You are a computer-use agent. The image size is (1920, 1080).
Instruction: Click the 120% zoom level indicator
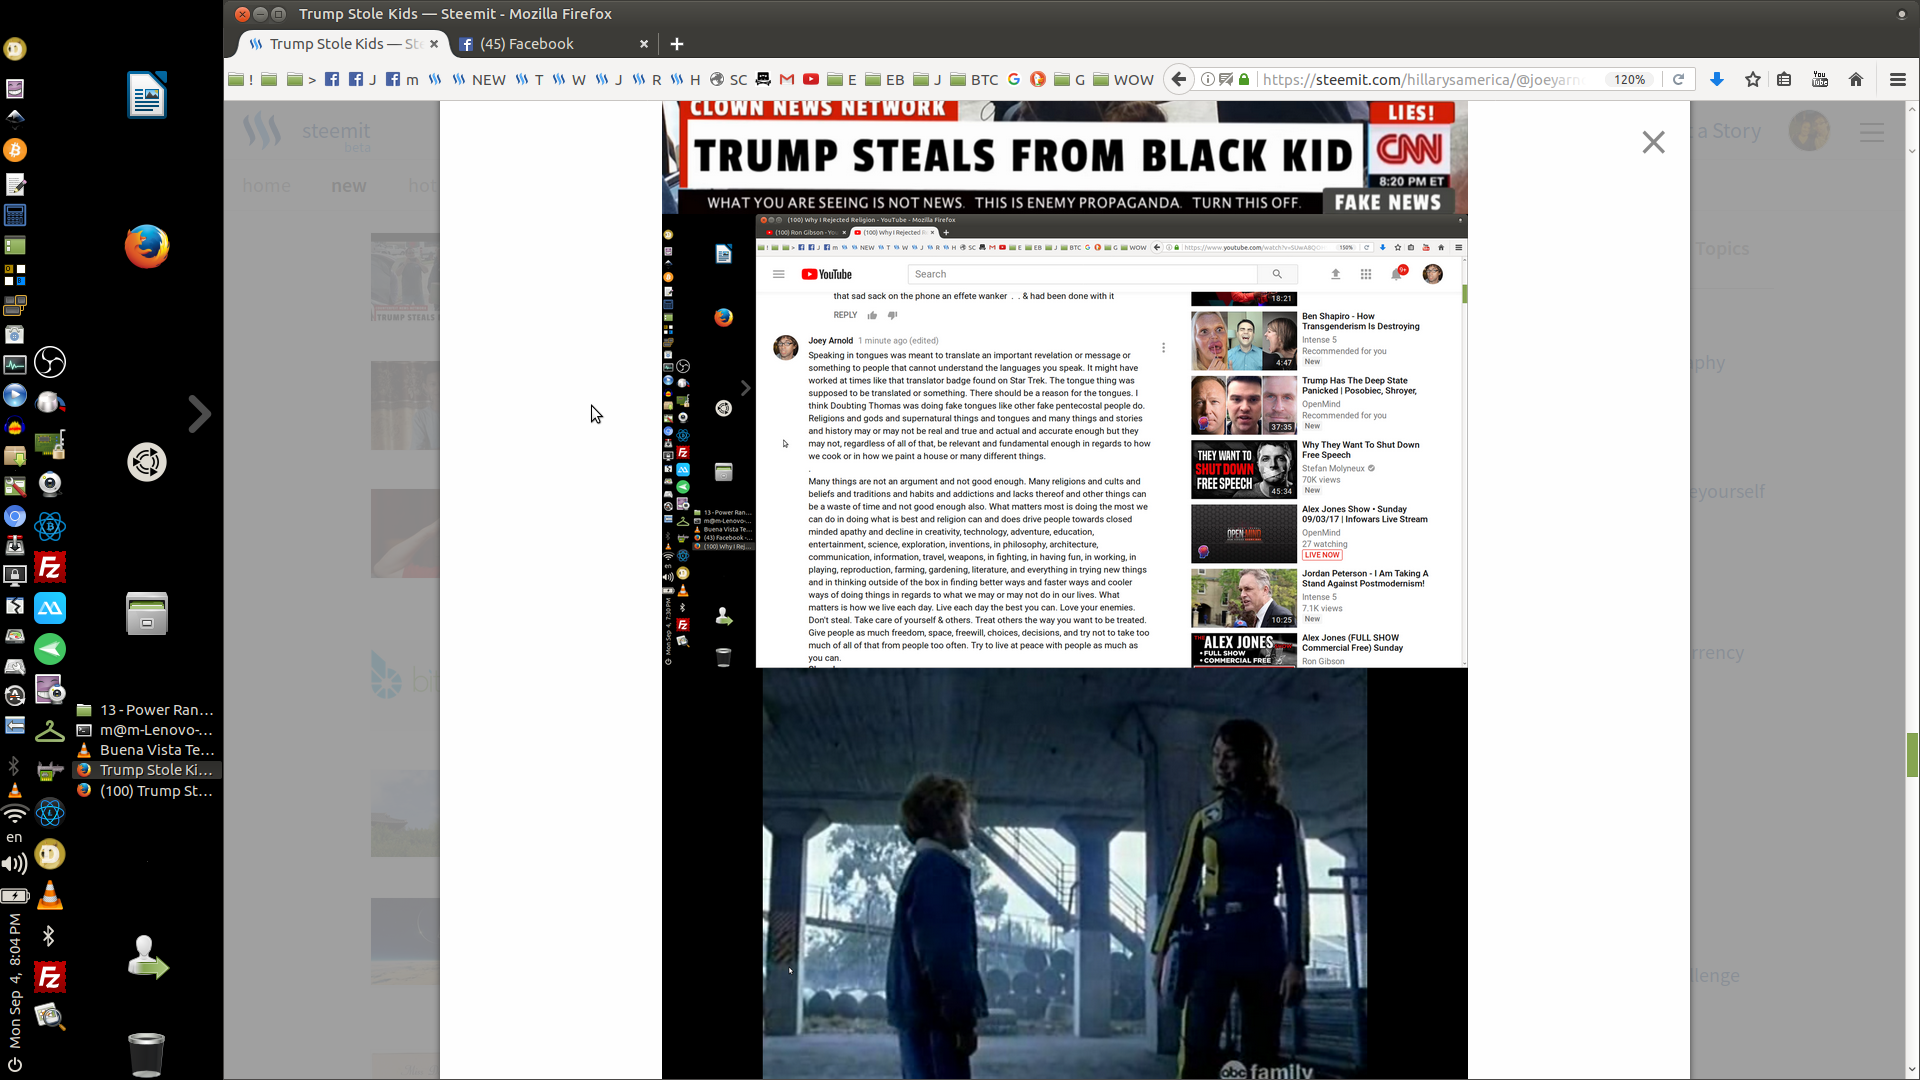pos(1629,79)
